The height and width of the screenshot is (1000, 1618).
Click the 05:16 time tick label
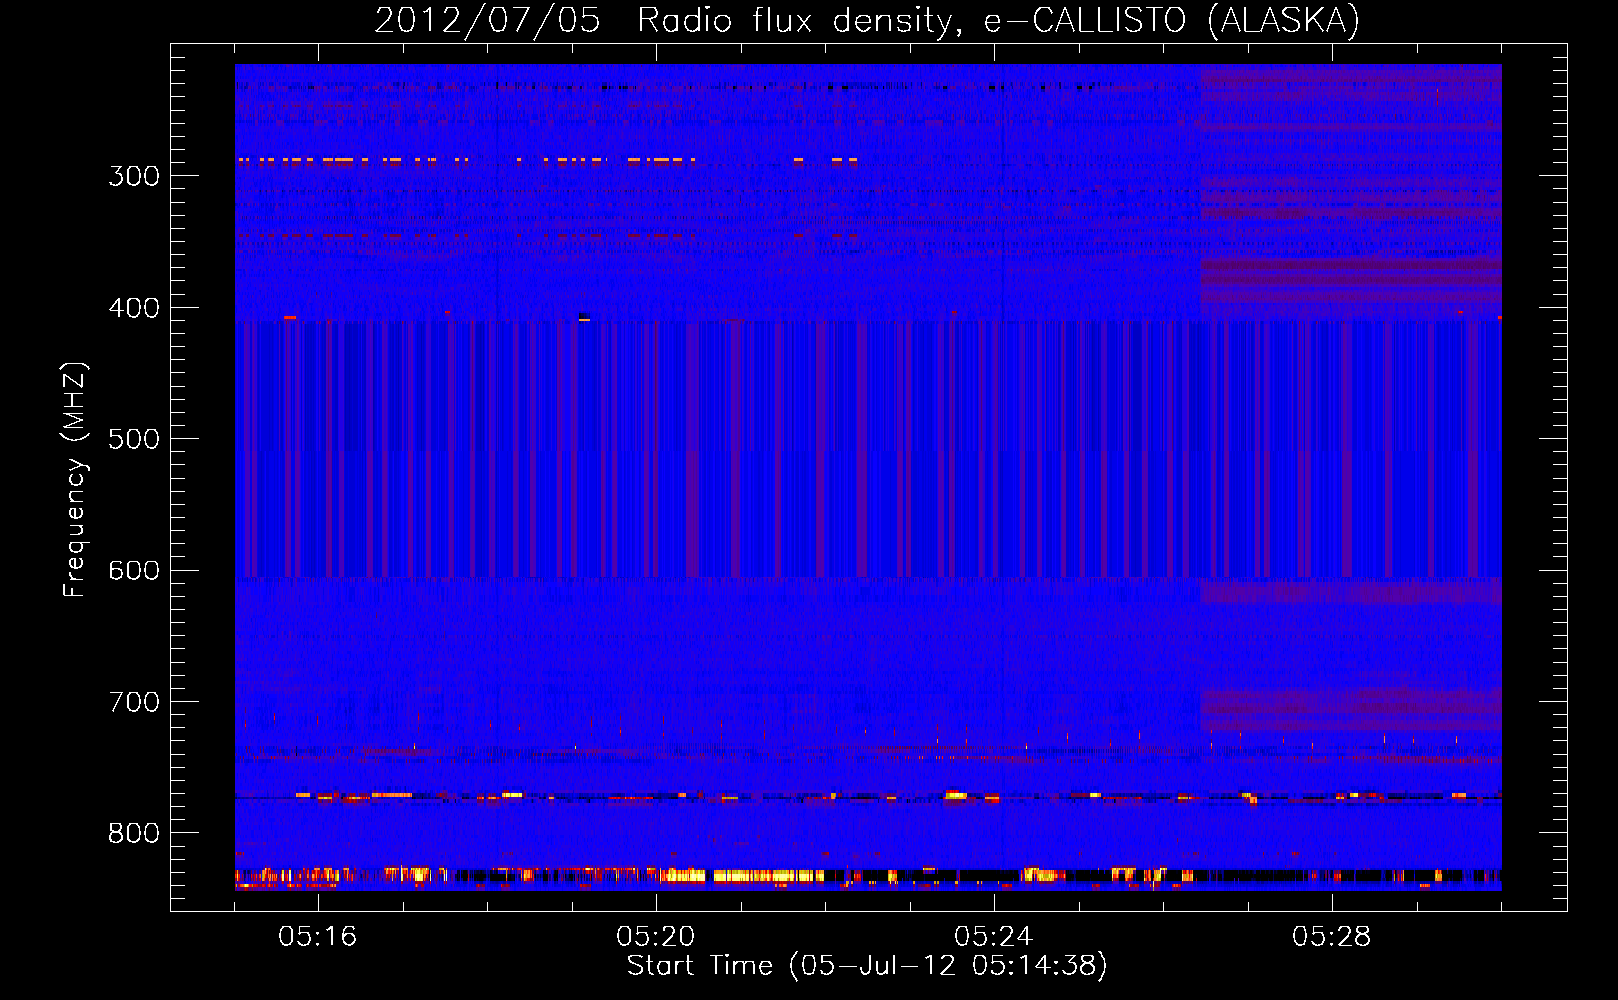coord(318,936)
